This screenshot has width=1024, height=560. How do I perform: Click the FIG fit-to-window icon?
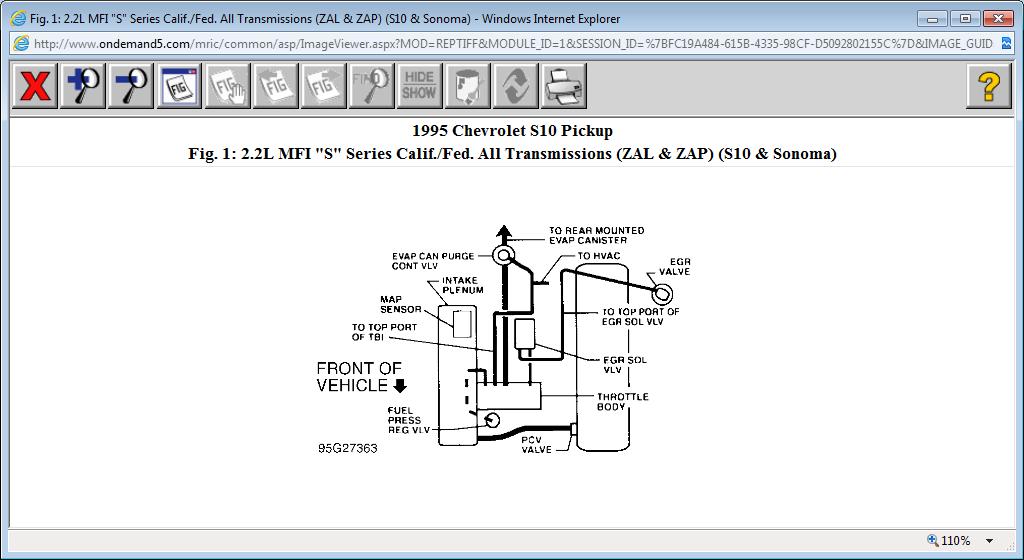(x=179, y=86)
